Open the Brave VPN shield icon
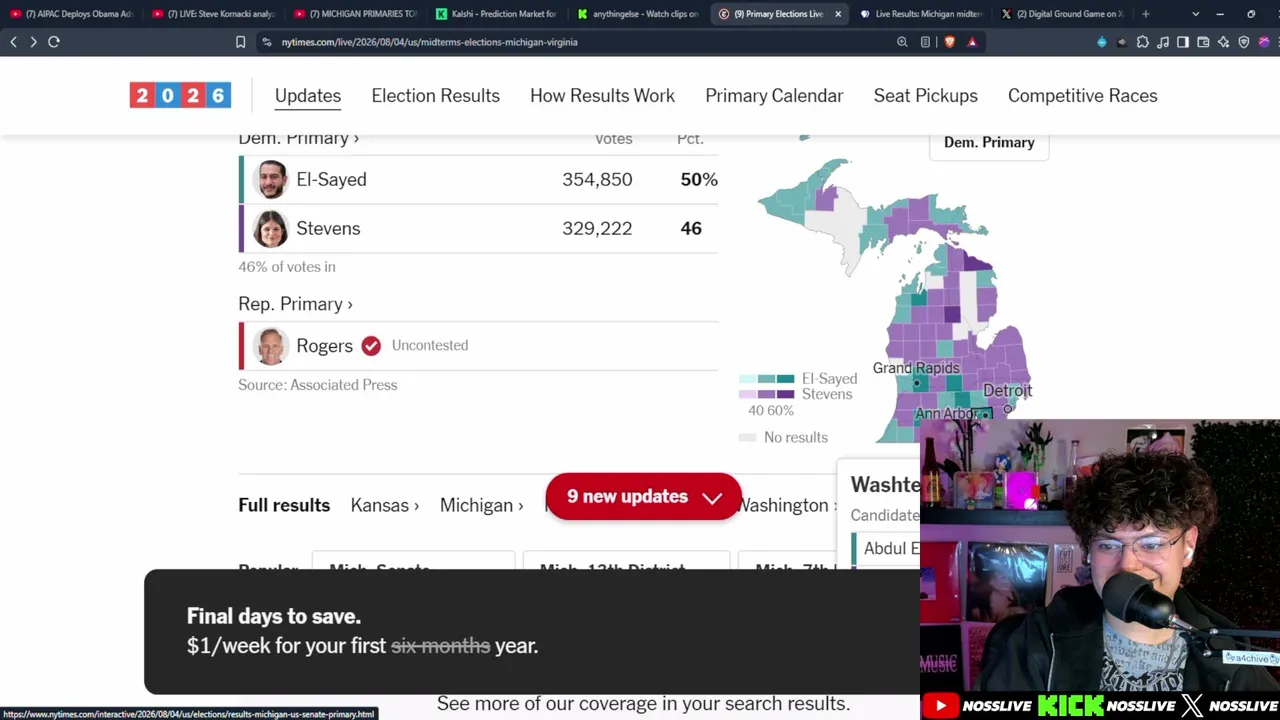This screenshot has width=1280, height=720. (x=1244, y=42)
